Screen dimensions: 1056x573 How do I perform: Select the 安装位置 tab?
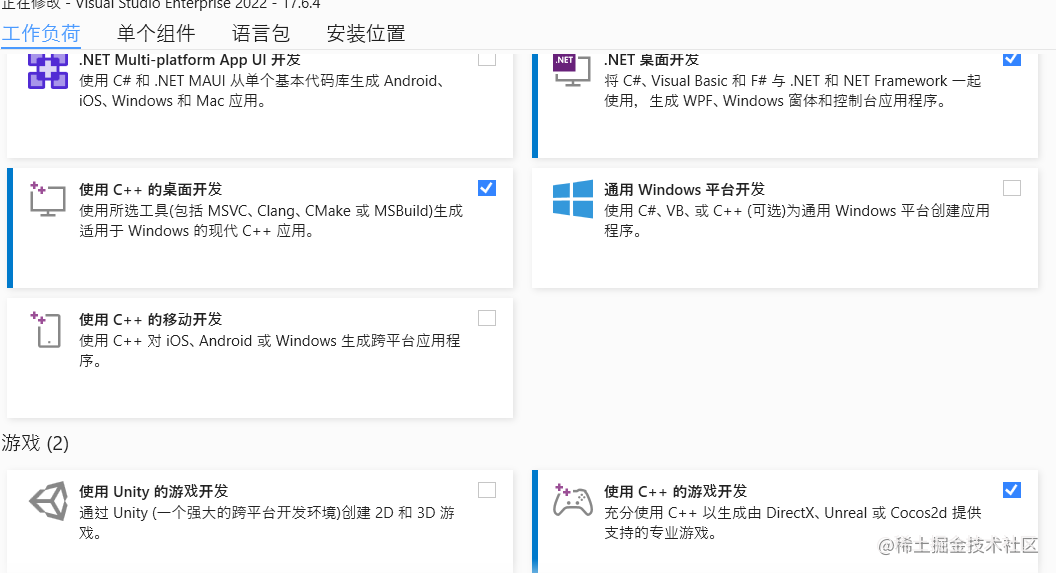pos(366,34)
